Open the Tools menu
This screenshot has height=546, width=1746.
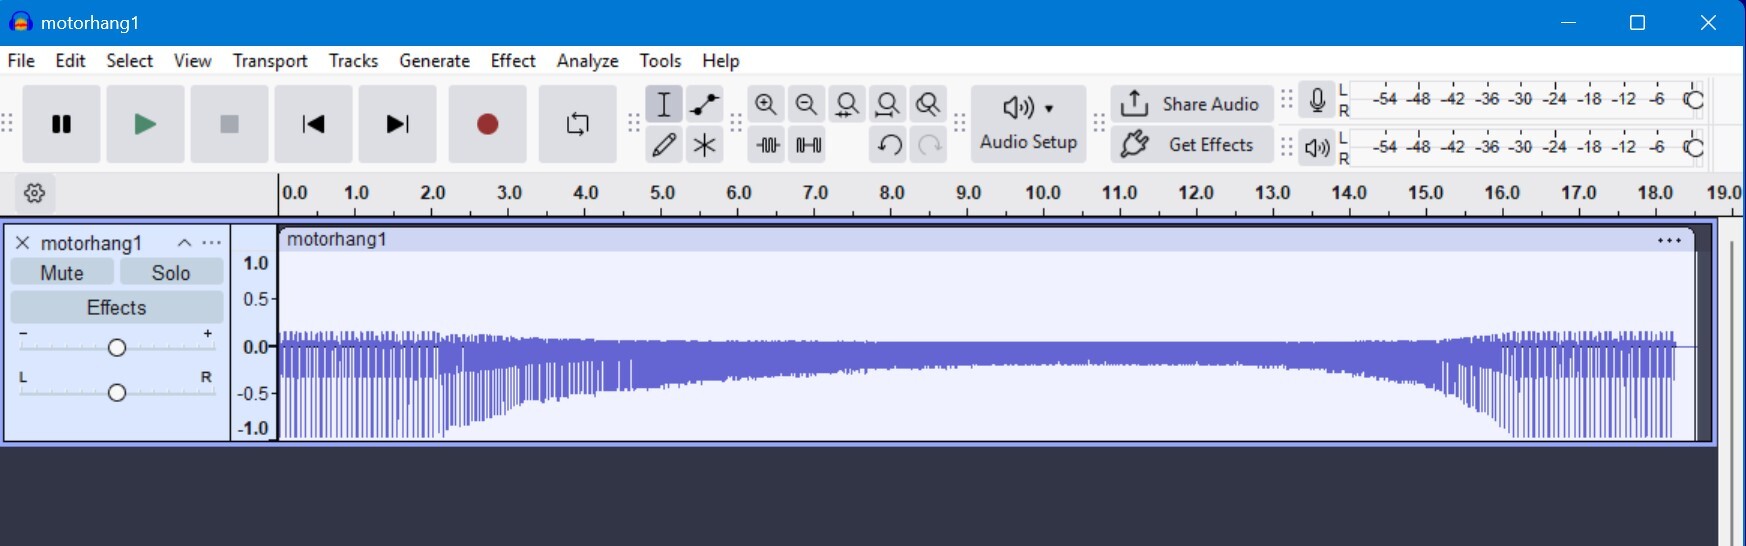pyautogui.click(x=660, y=61)
